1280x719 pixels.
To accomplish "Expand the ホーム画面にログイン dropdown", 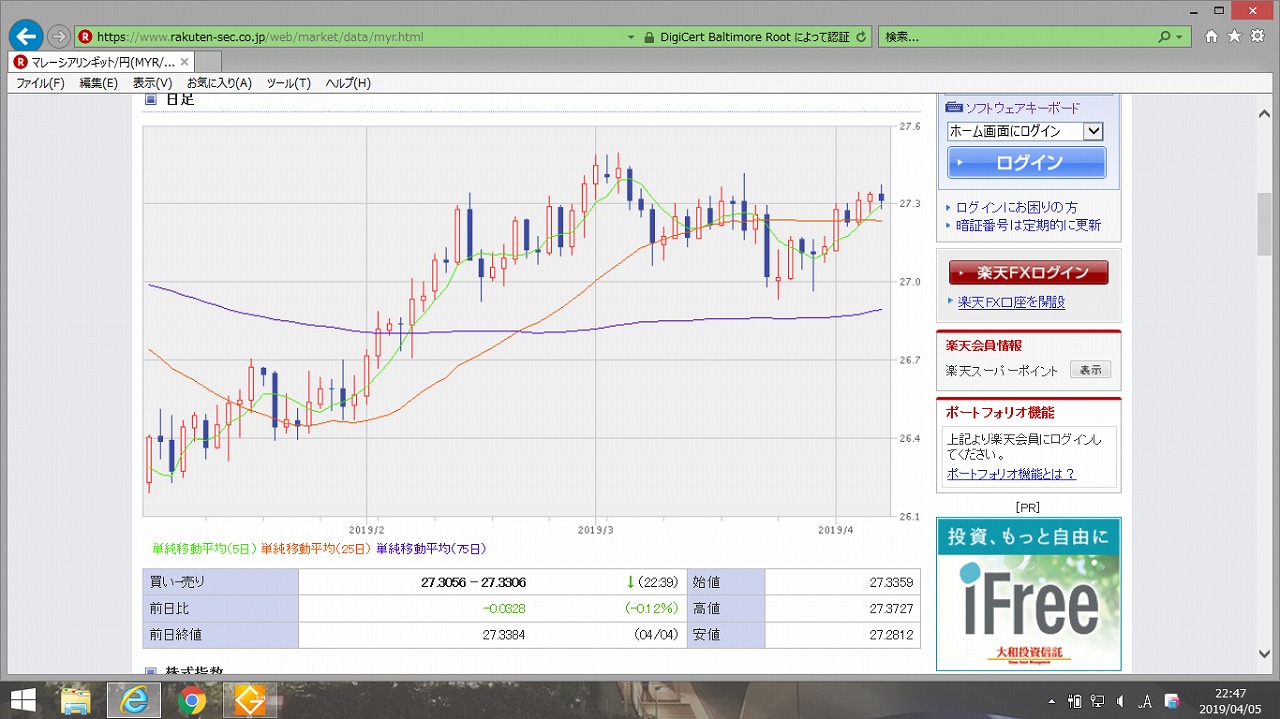I will point(1093,131).
